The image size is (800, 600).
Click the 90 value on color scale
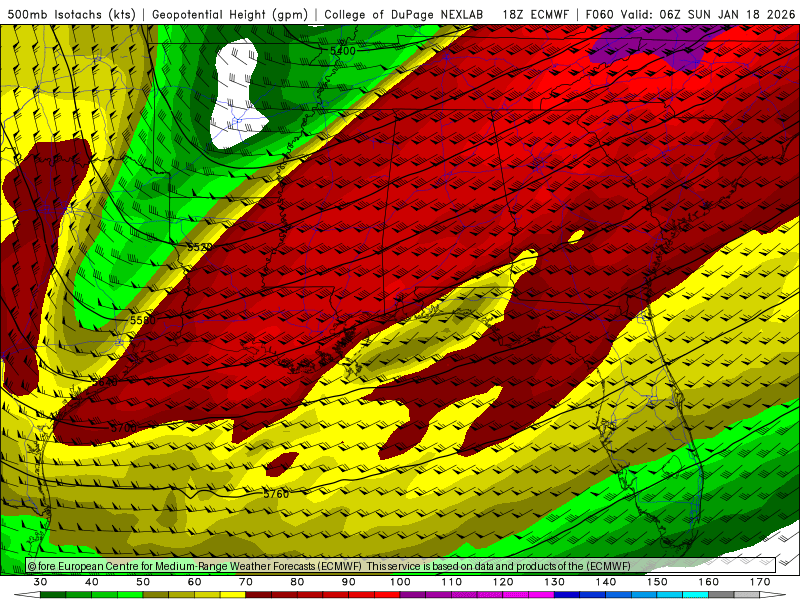click(x=349, y=582)
